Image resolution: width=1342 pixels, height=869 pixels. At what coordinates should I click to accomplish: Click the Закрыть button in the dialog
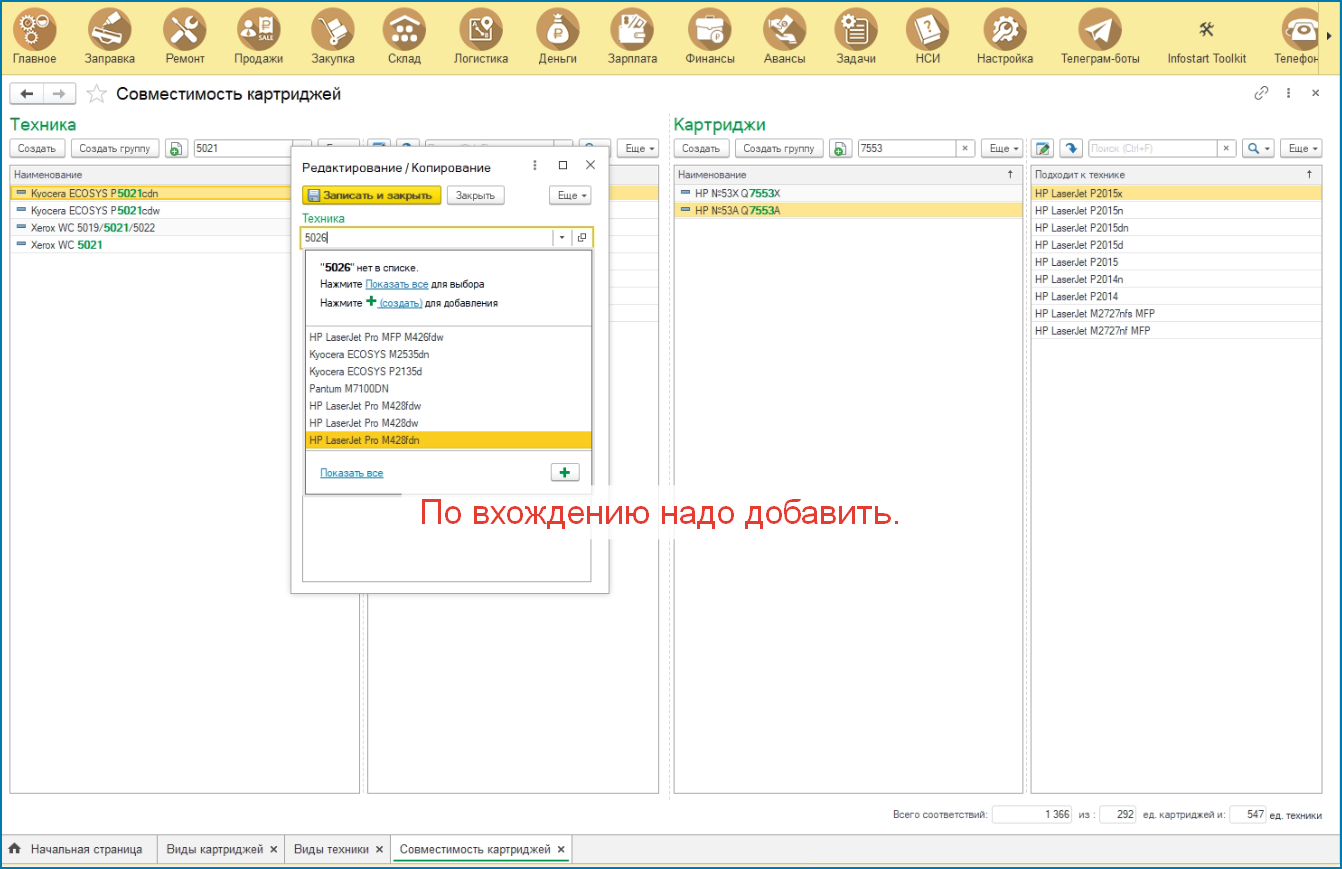[475, 195]
